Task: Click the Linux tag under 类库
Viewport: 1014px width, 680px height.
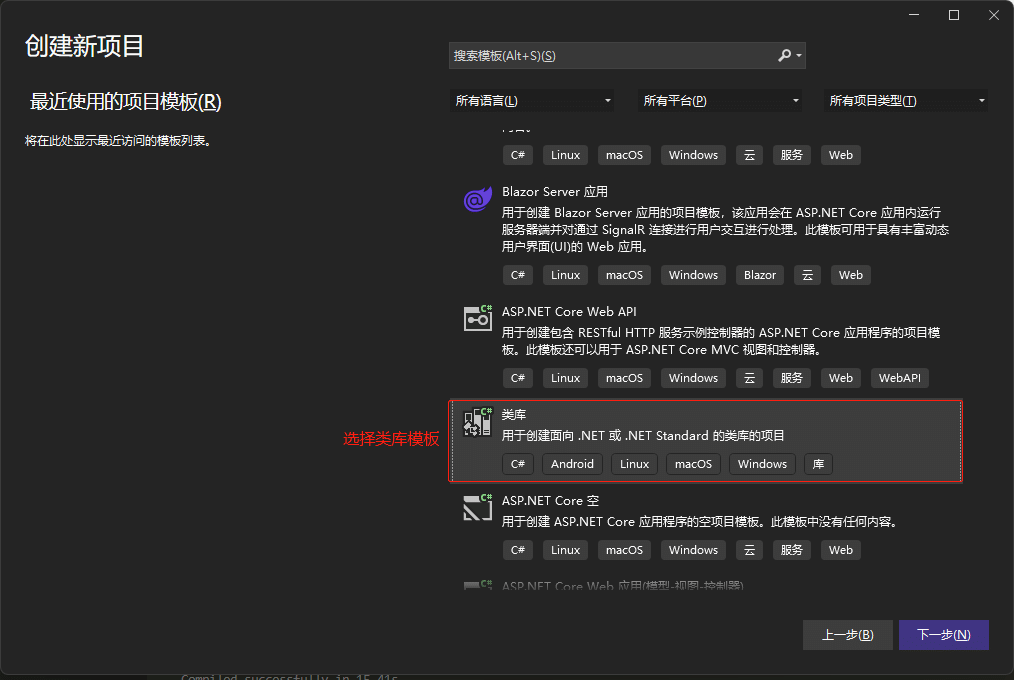Action: point(634,464)
